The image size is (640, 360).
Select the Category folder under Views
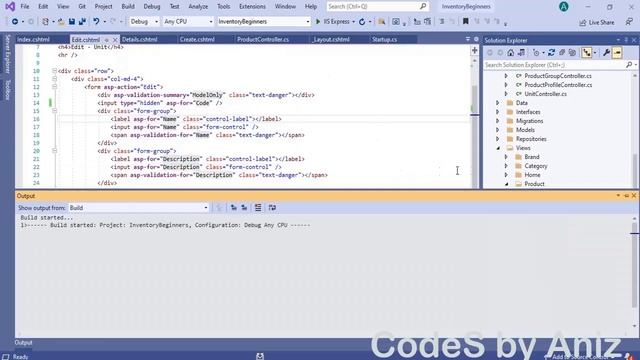(x=536, y=166)
